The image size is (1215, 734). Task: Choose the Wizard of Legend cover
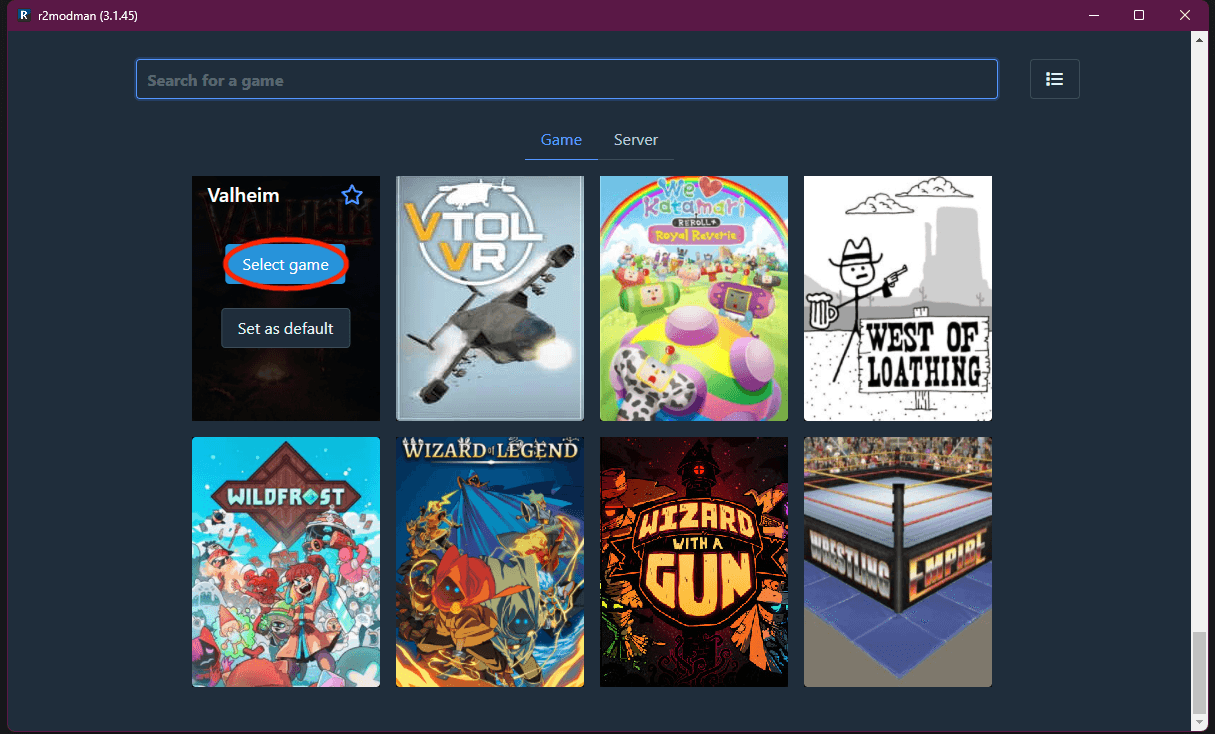pyautogui.click(x=490, y=562)
